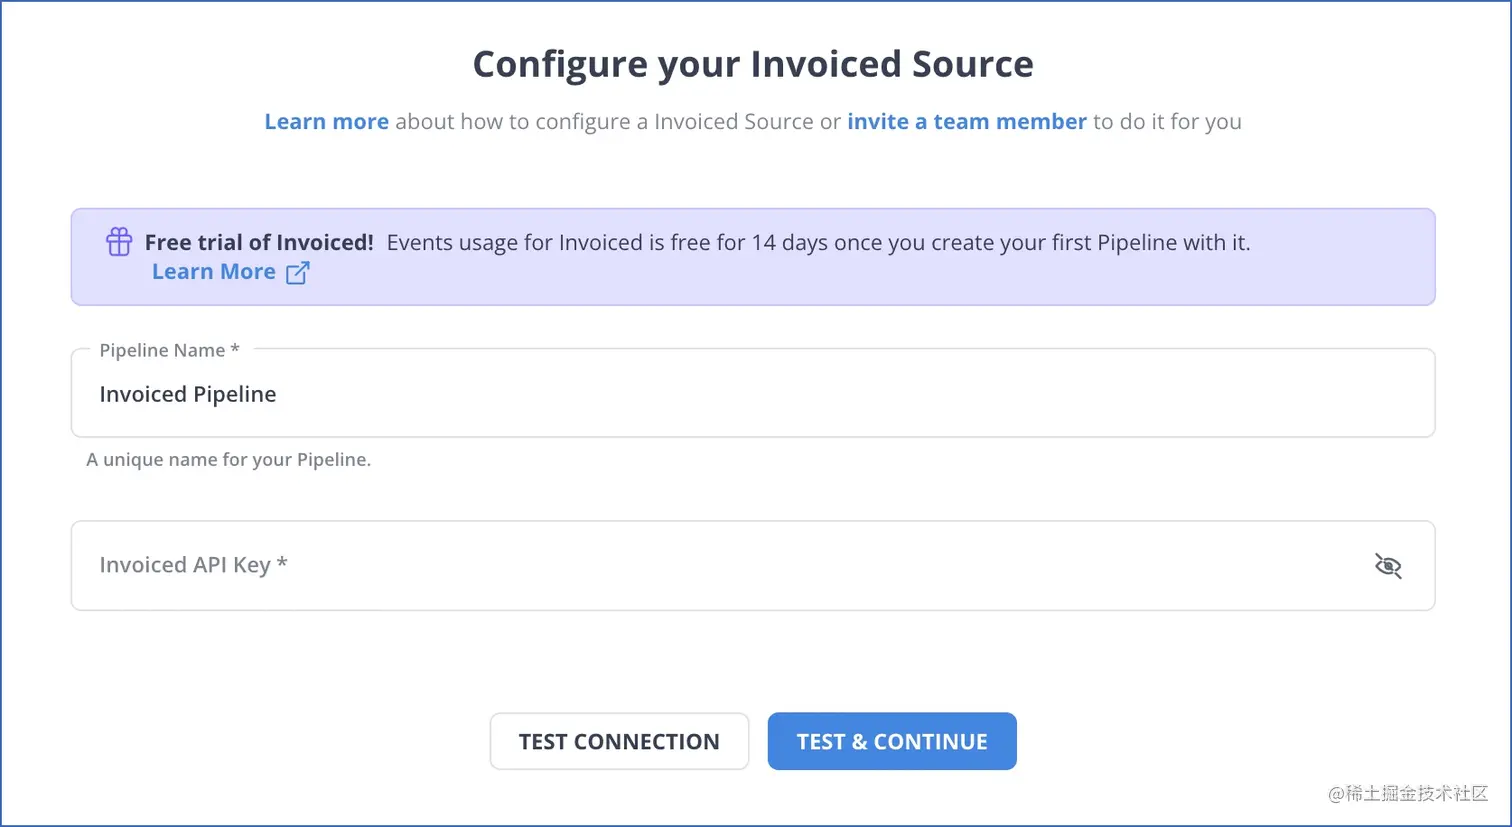Screen dimensions: 1512x827
Task: Toggle API key visibility with the crossed-eye icon
Action: point(1388,565)
